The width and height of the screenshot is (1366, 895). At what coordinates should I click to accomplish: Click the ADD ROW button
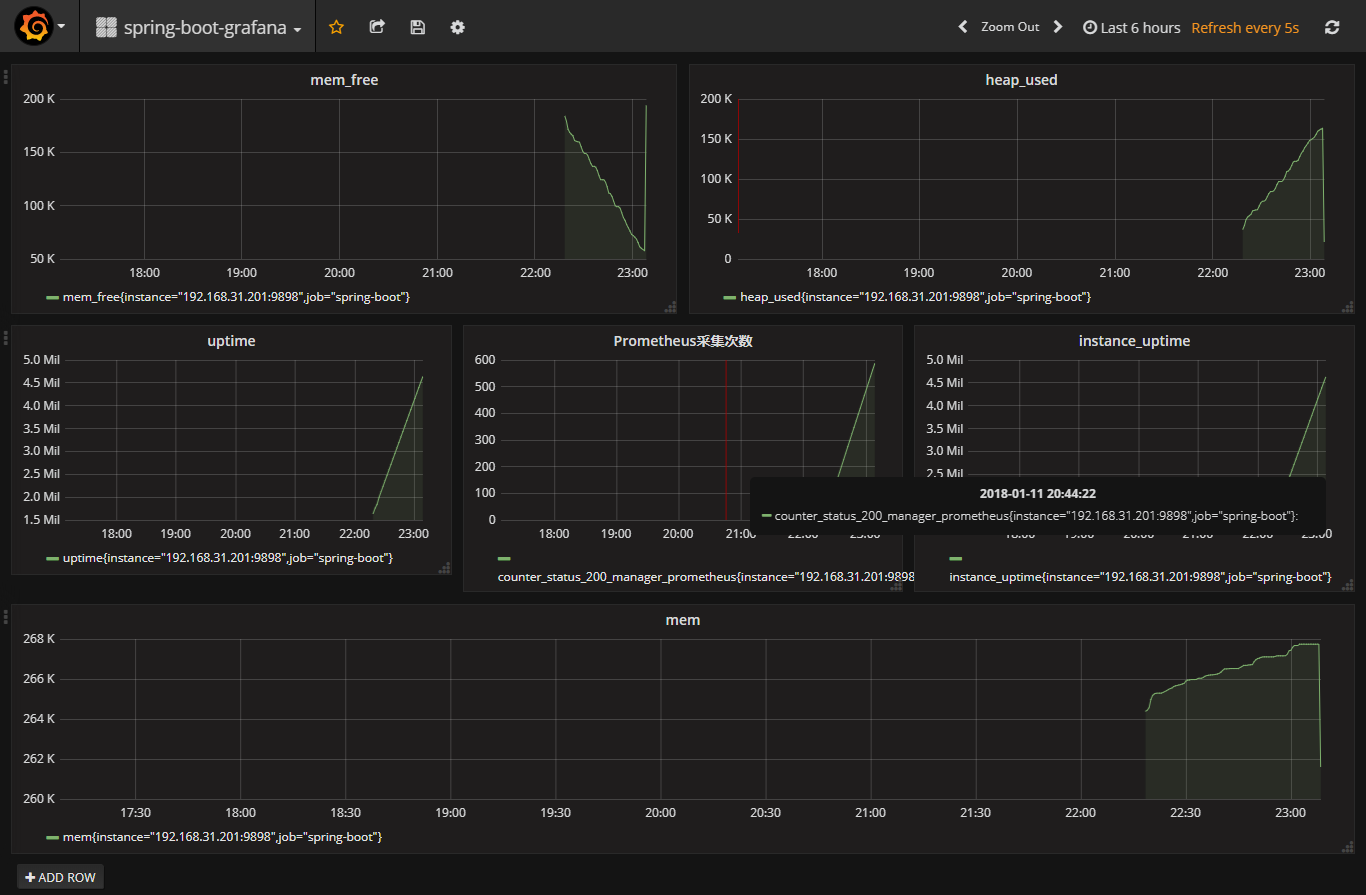[60, 877]
